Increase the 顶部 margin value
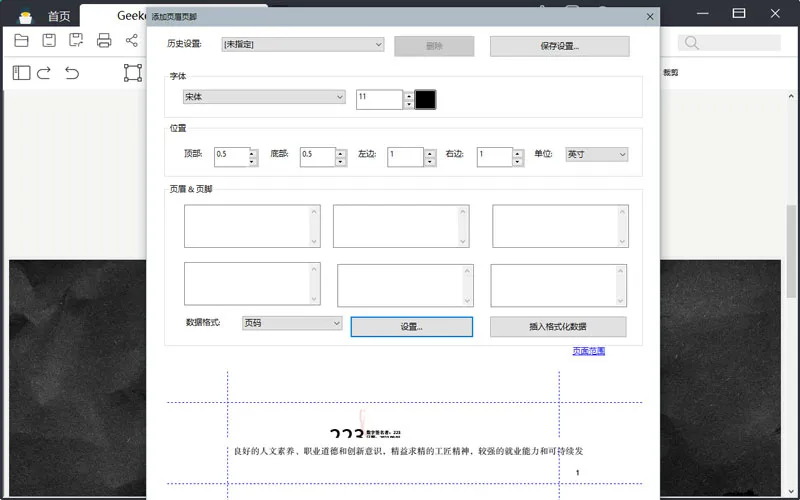 click(253, 154)
